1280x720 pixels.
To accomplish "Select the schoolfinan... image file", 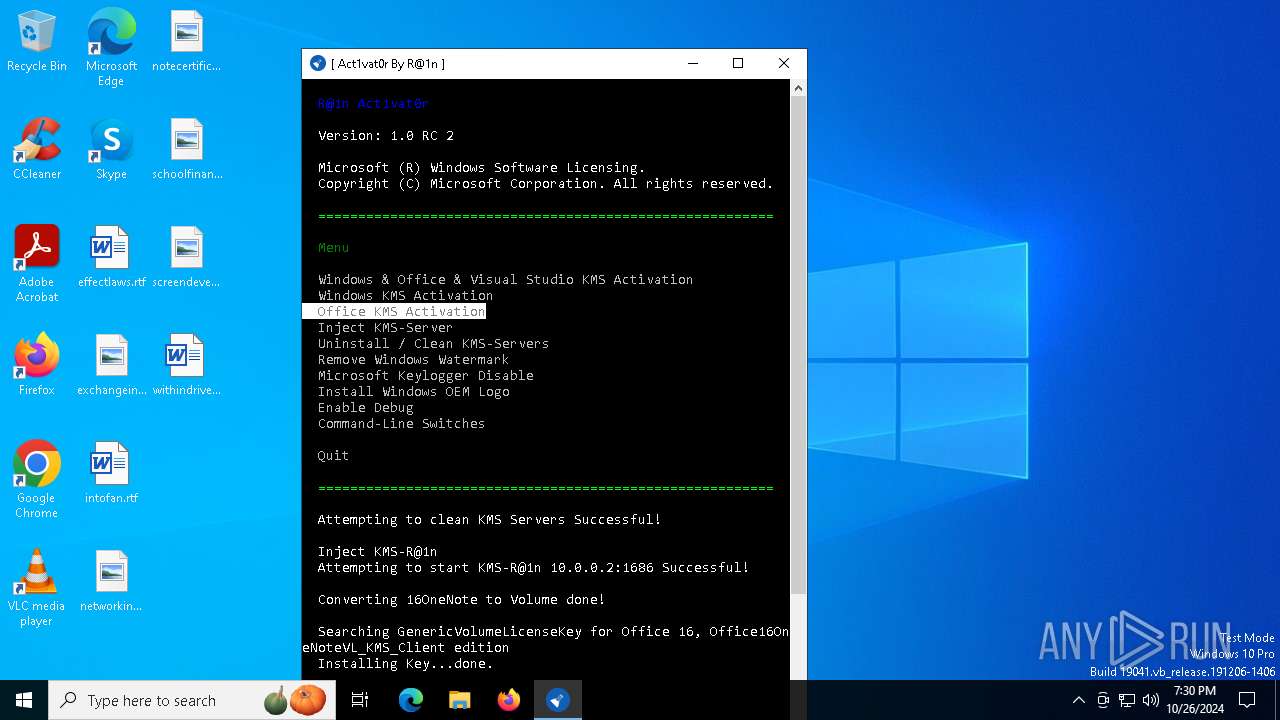I will point(186,150).
